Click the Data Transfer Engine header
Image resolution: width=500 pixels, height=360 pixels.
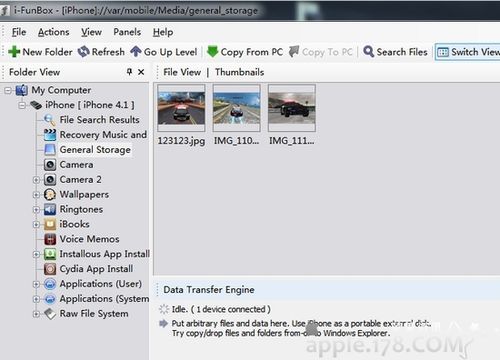point(209,290)
